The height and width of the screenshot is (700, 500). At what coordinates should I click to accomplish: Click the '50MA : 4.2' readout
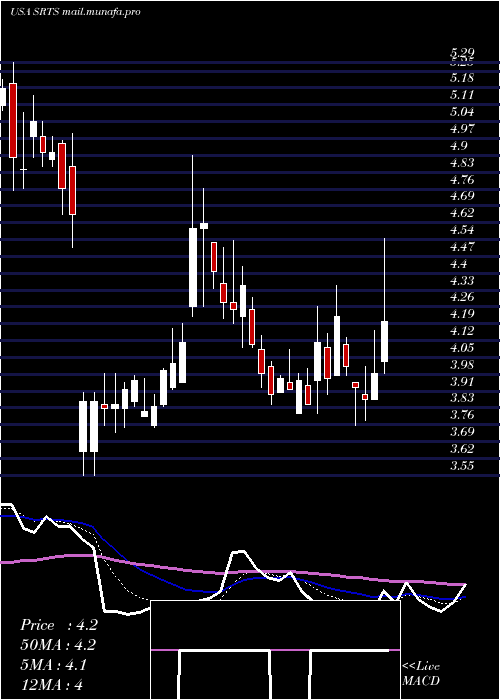click(x=58, y=645)
